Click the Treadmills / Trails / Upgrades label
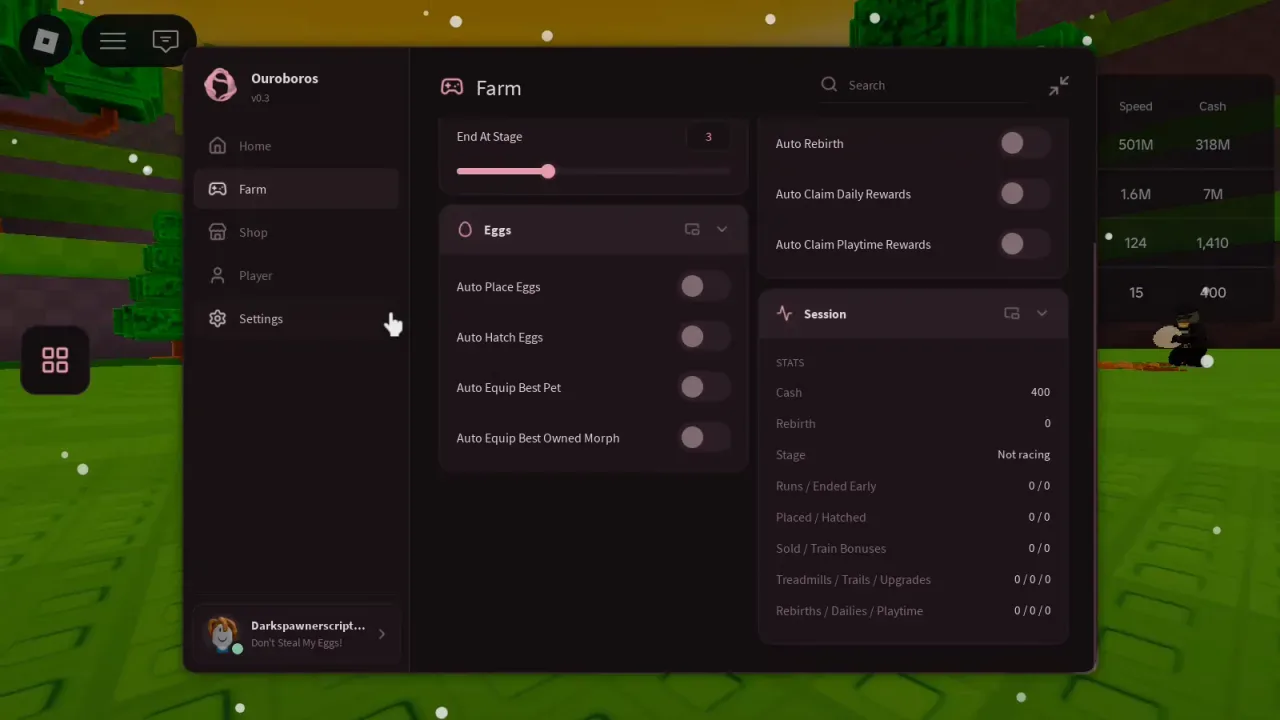Image resolution: width=1280 pixels, height=720 pixels. tap(853, 579)
